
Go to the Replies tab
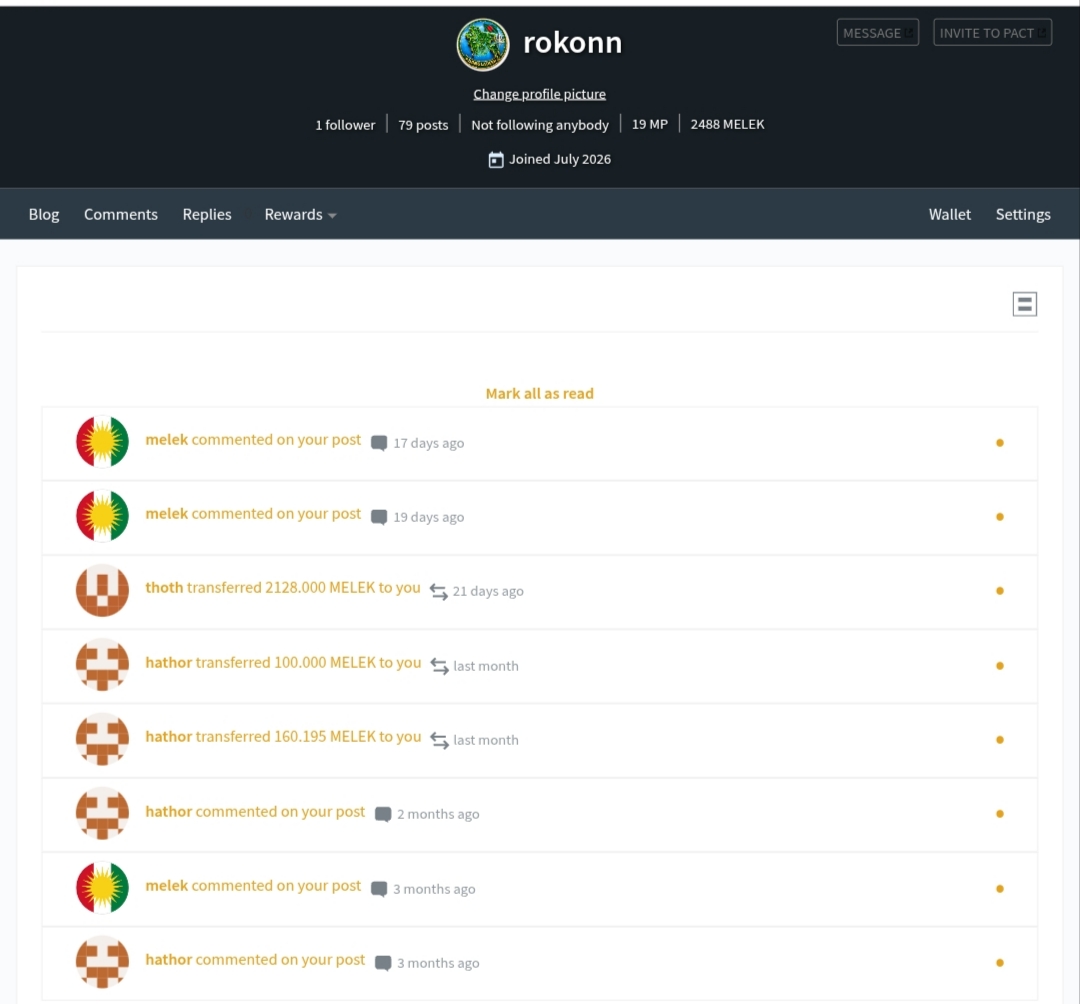[x=207, y=215]
